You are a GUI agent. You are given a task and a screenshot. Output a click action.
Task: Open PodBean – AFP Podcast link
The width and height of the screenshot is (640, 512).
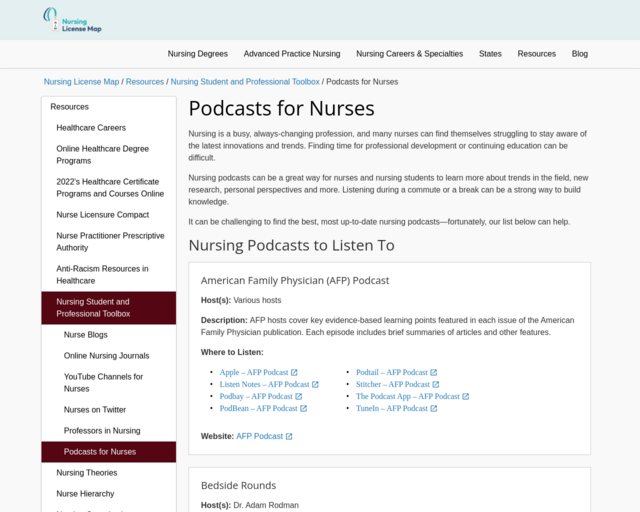coord(258,408)
